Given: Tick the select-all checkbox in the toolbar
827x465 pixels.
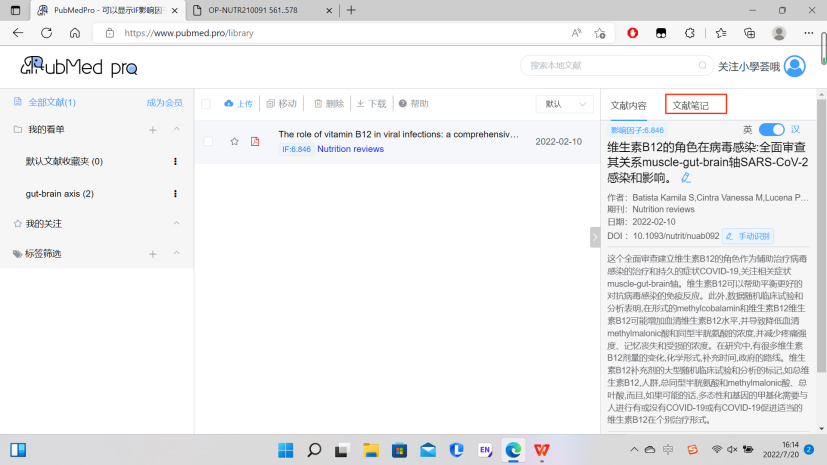Looking at the screenshot, I should coord(206,104).
